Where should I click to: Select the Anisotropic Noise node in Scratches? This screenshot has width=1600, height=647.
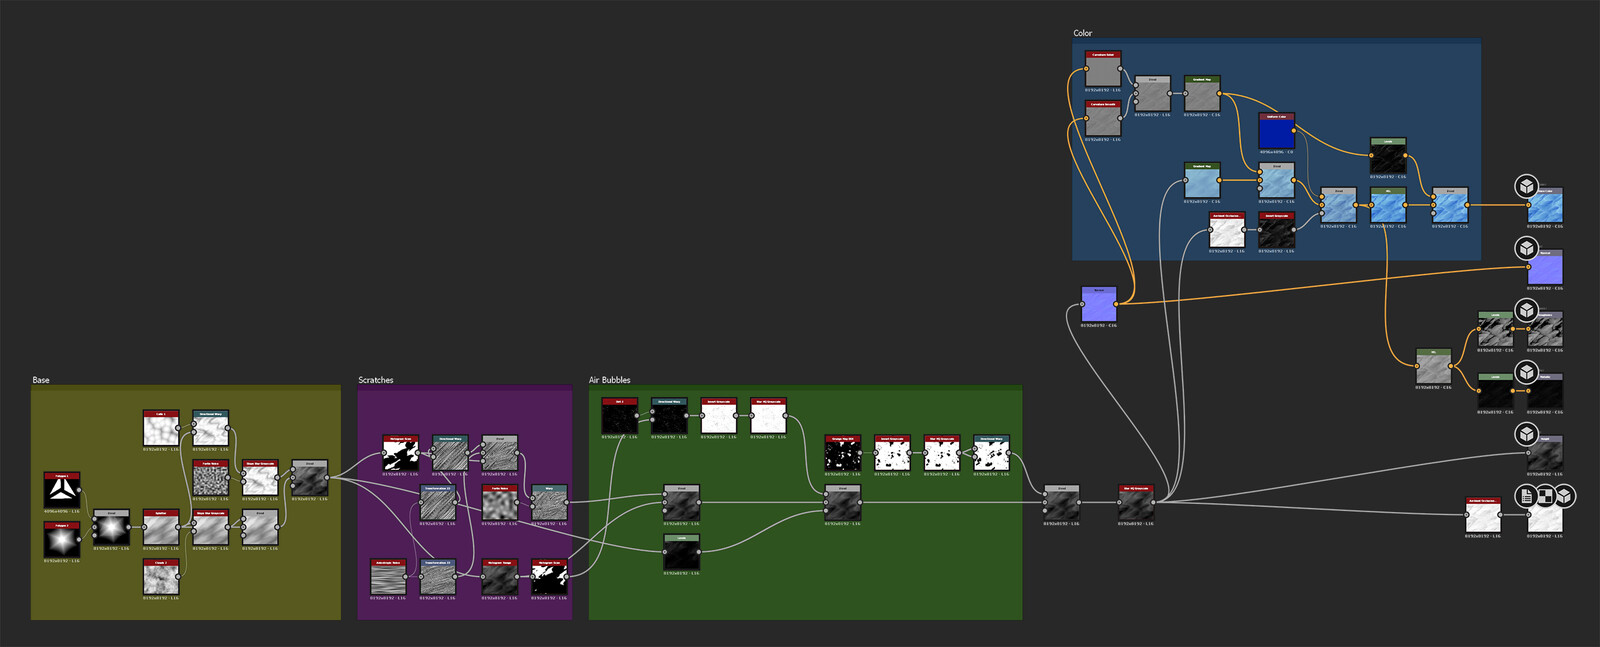[x=388, y=577]
